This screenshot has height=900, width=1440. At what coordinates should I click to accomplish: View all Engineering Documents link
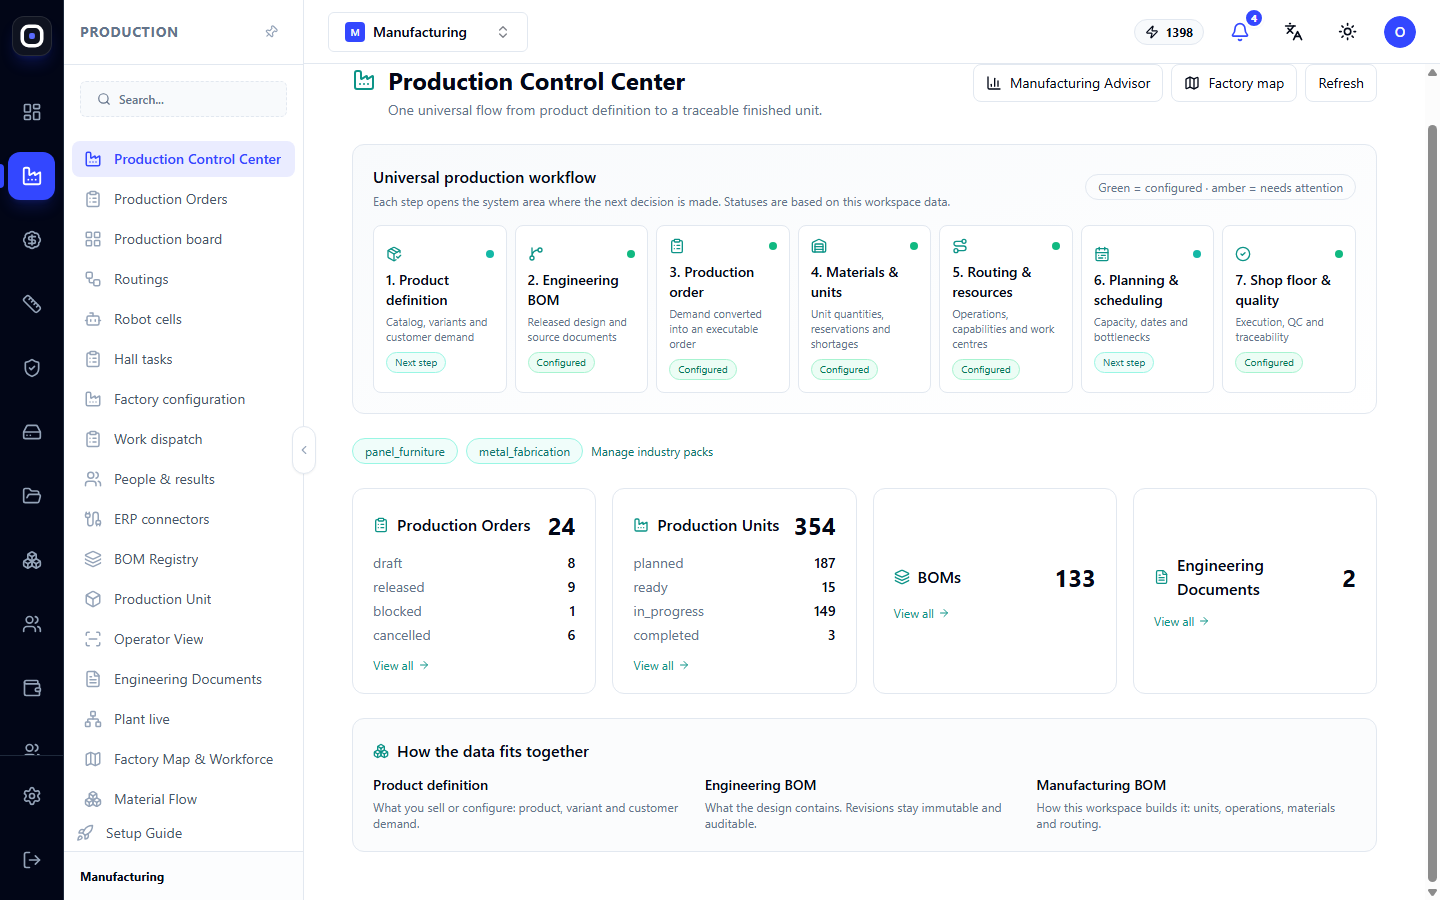coord(1181,621)
